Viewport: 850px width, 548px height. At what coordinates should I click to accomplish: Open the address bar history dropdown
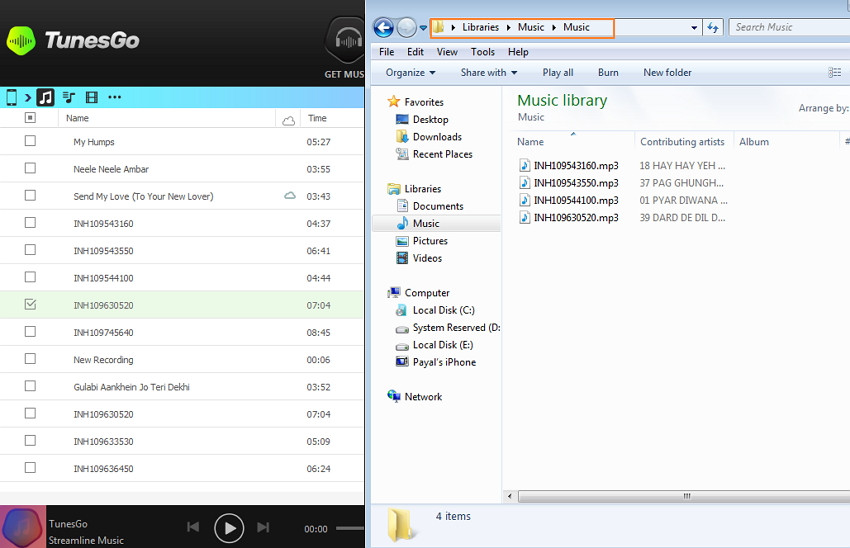click(694, 28)
